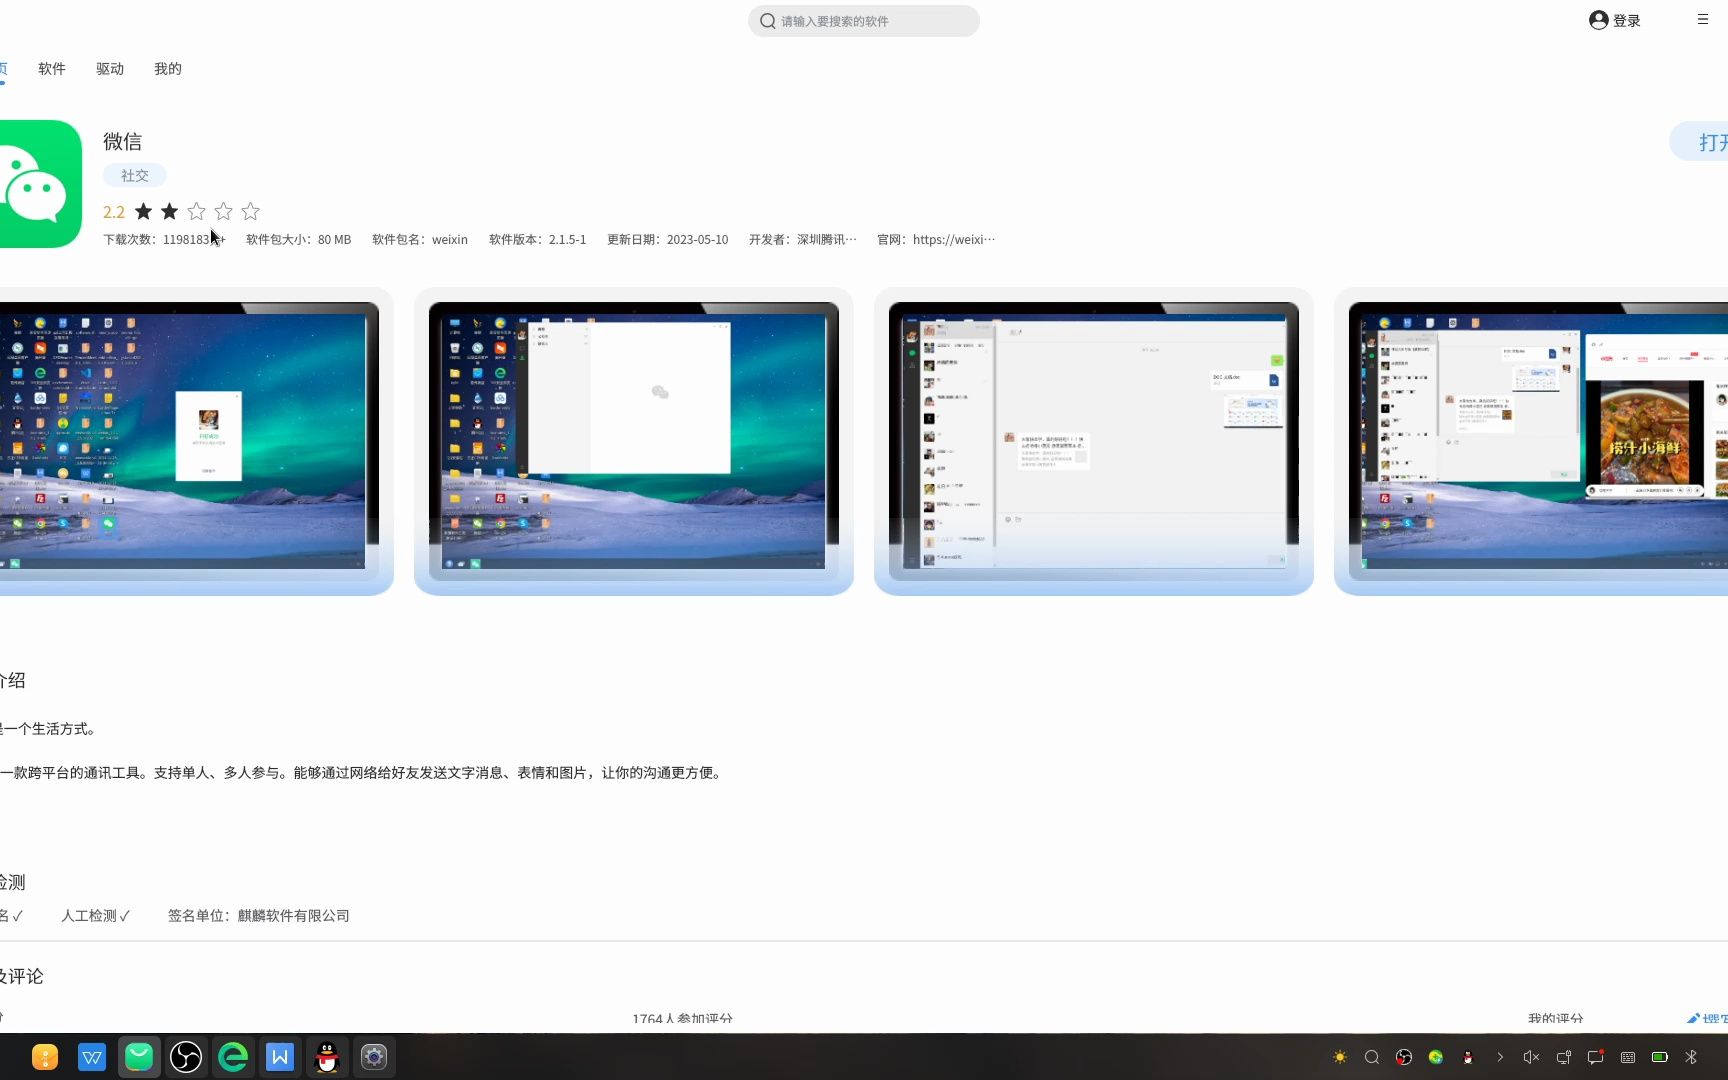The width and height of the screenshot is (1728, 1080).
Task: Click the second filled rating star
Action: pyautogui.click(x=170, y=211)
